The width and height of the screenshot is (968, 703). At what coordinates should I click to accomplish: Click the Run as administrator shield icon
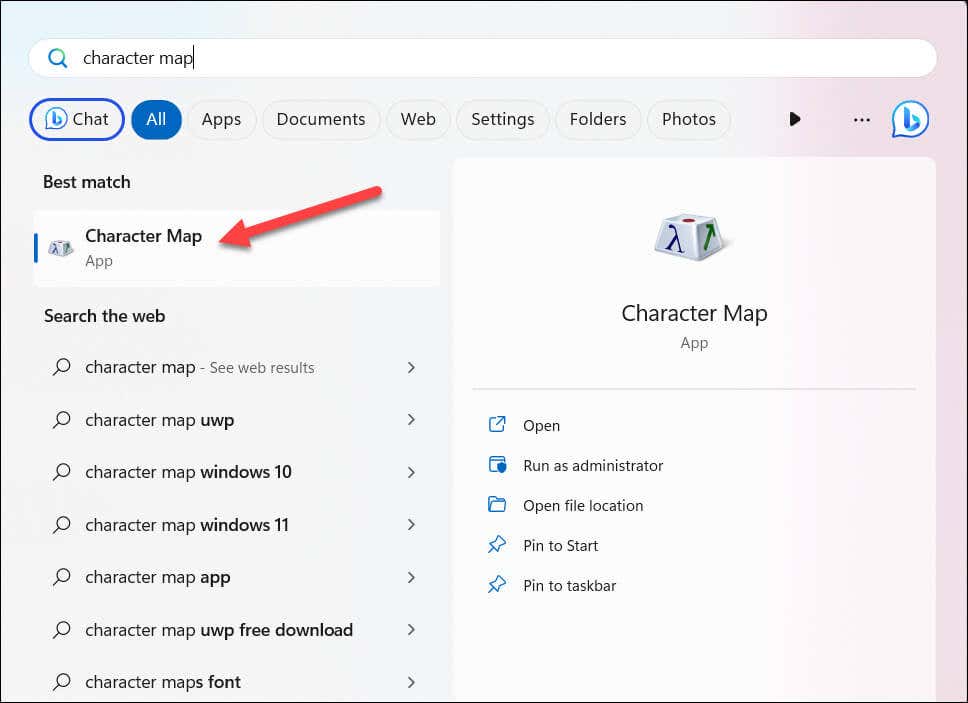497,465
